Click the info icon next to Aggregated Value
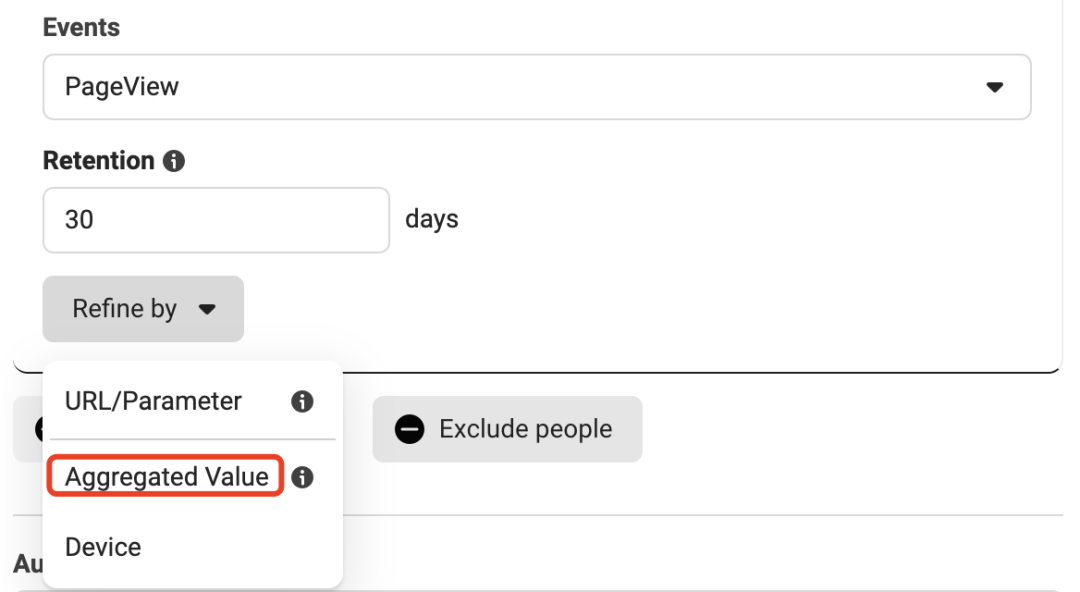This screenshot has height=592, width=1080. [302, 478]
